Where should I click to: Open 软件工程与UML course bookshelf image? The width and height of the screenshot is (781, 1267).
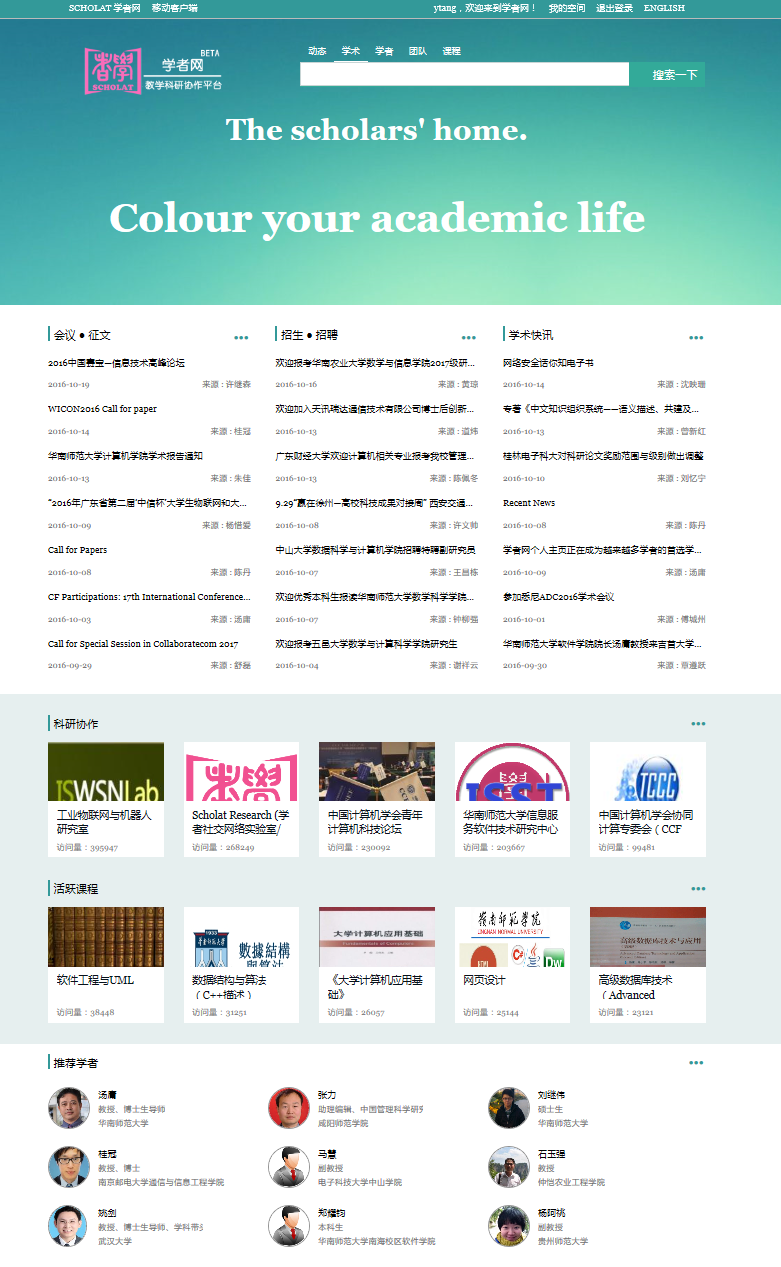(x=106, y=936)
